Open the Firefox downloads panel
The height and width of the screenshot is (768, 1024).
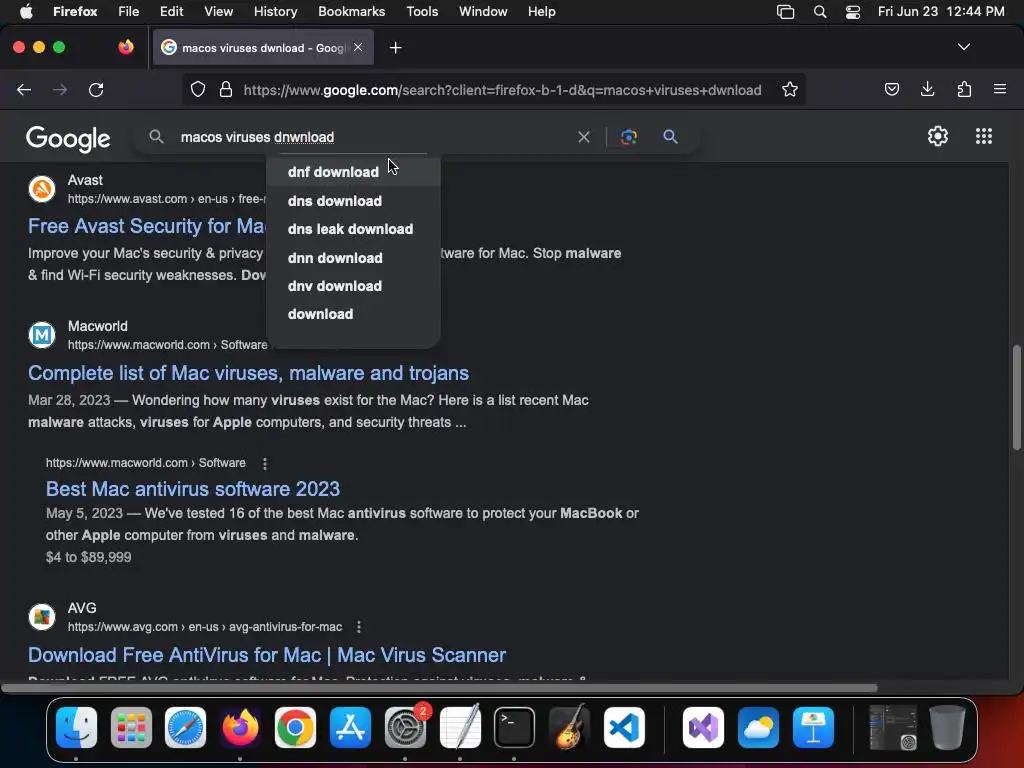927,89
